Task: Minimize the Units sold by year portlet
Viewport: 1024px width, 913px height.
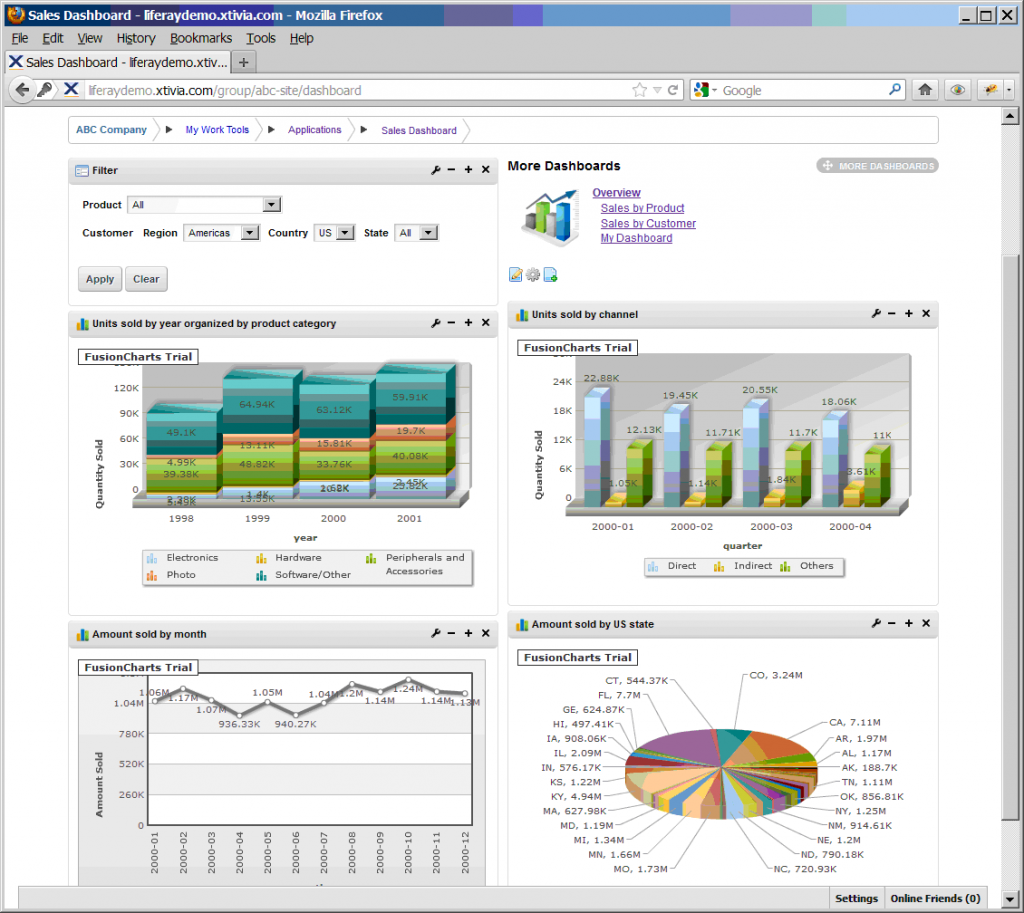Action: click(x=452, y=323)
